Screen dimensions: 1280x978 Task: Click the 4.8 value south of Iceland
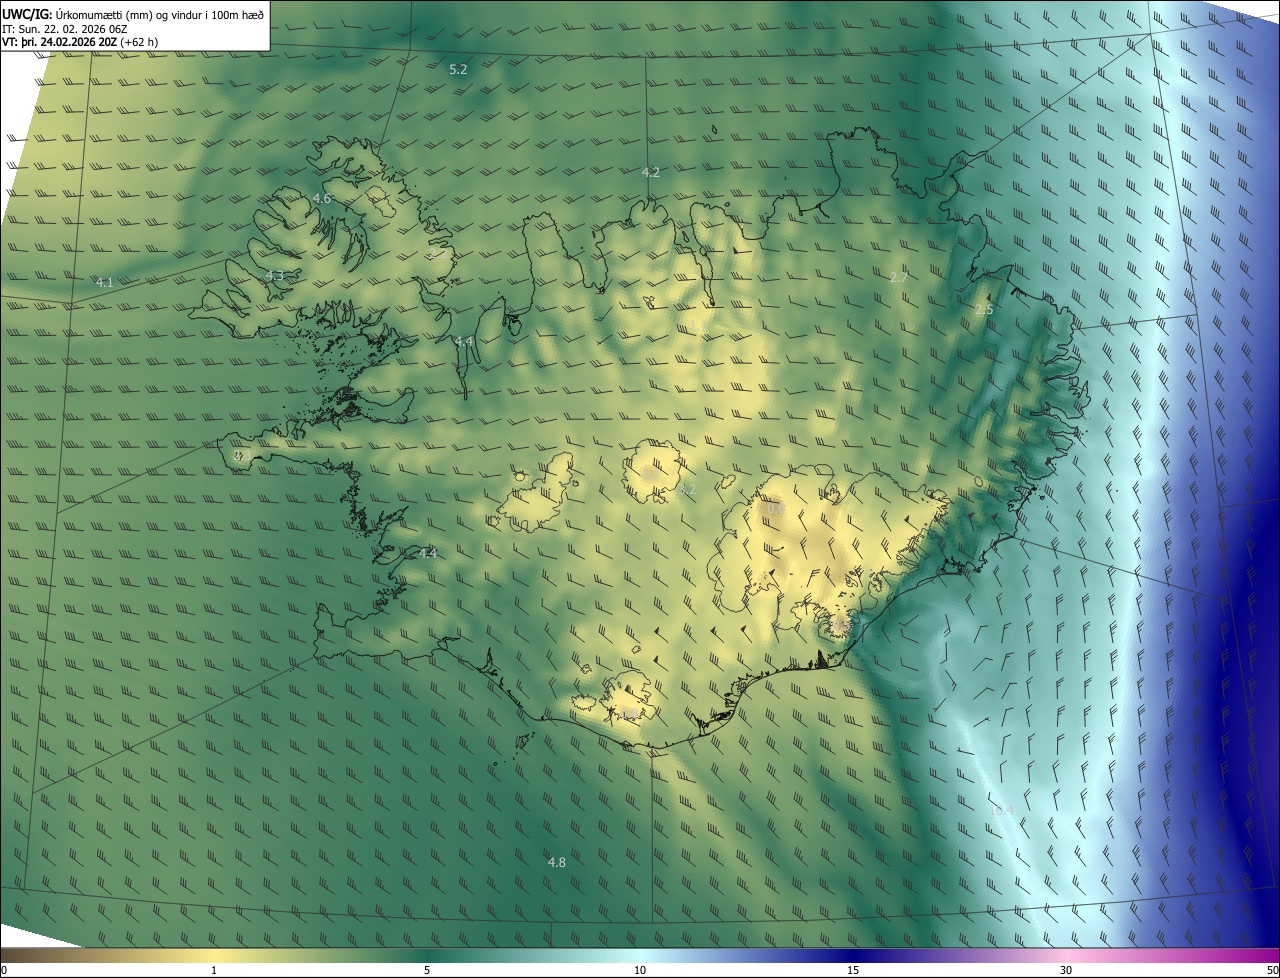pos(556,862)
